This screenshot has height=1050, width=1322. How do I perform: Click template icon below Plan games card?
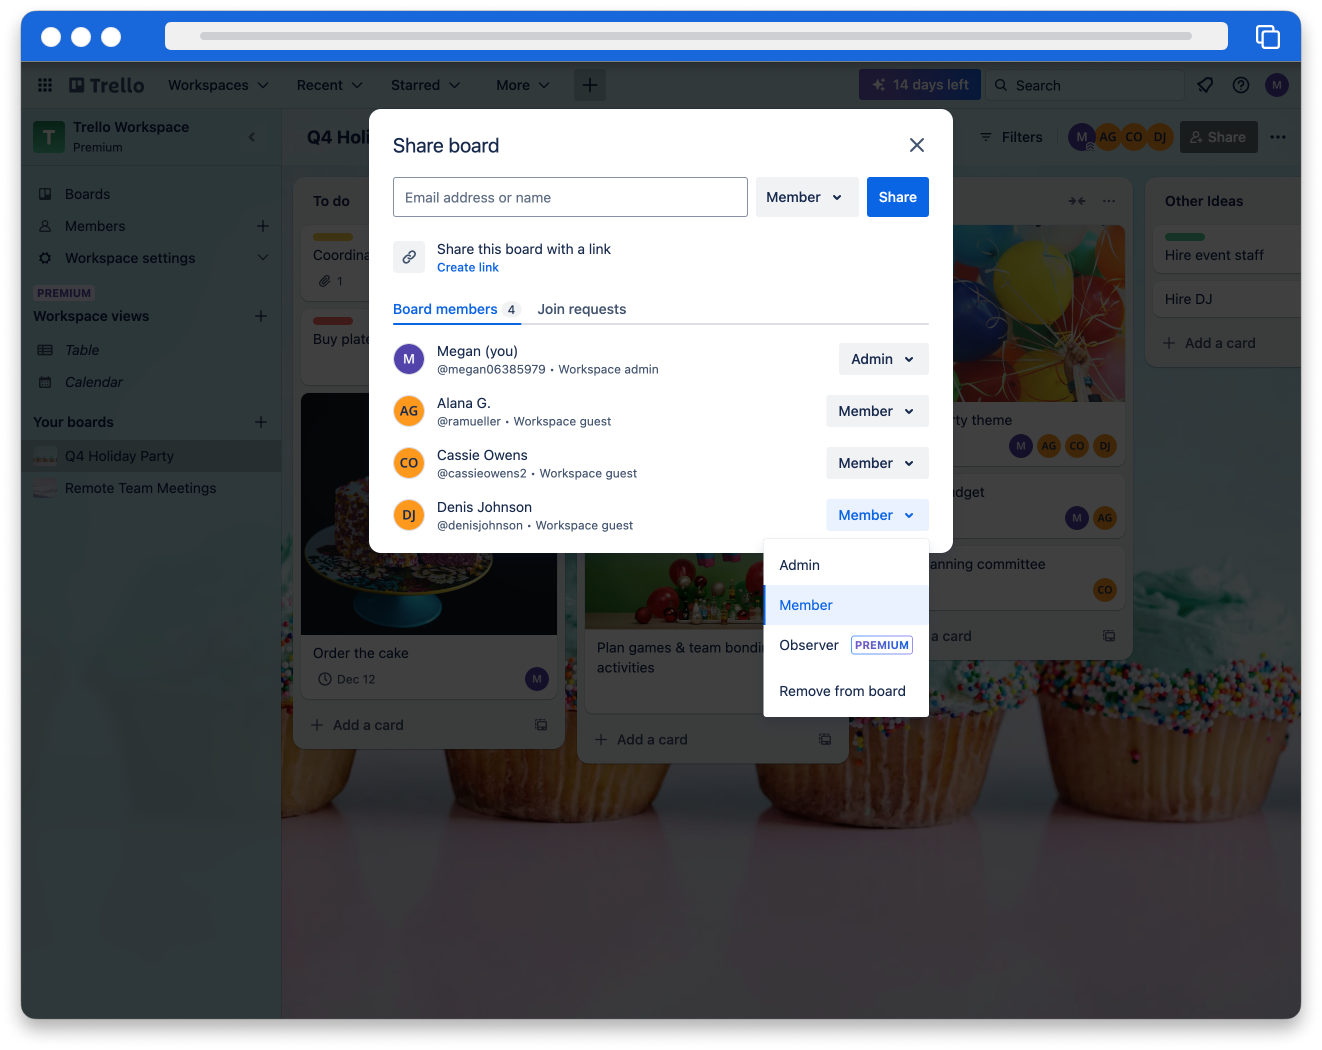[x=825, y=739]
